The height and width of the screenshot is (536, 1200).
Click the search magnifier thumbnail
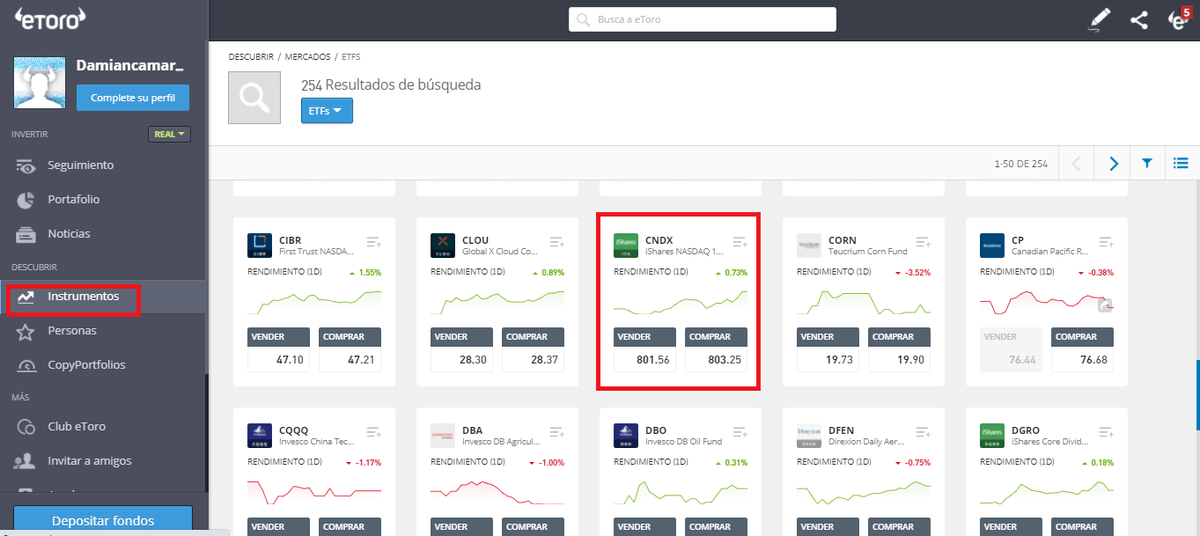(255, 97)
